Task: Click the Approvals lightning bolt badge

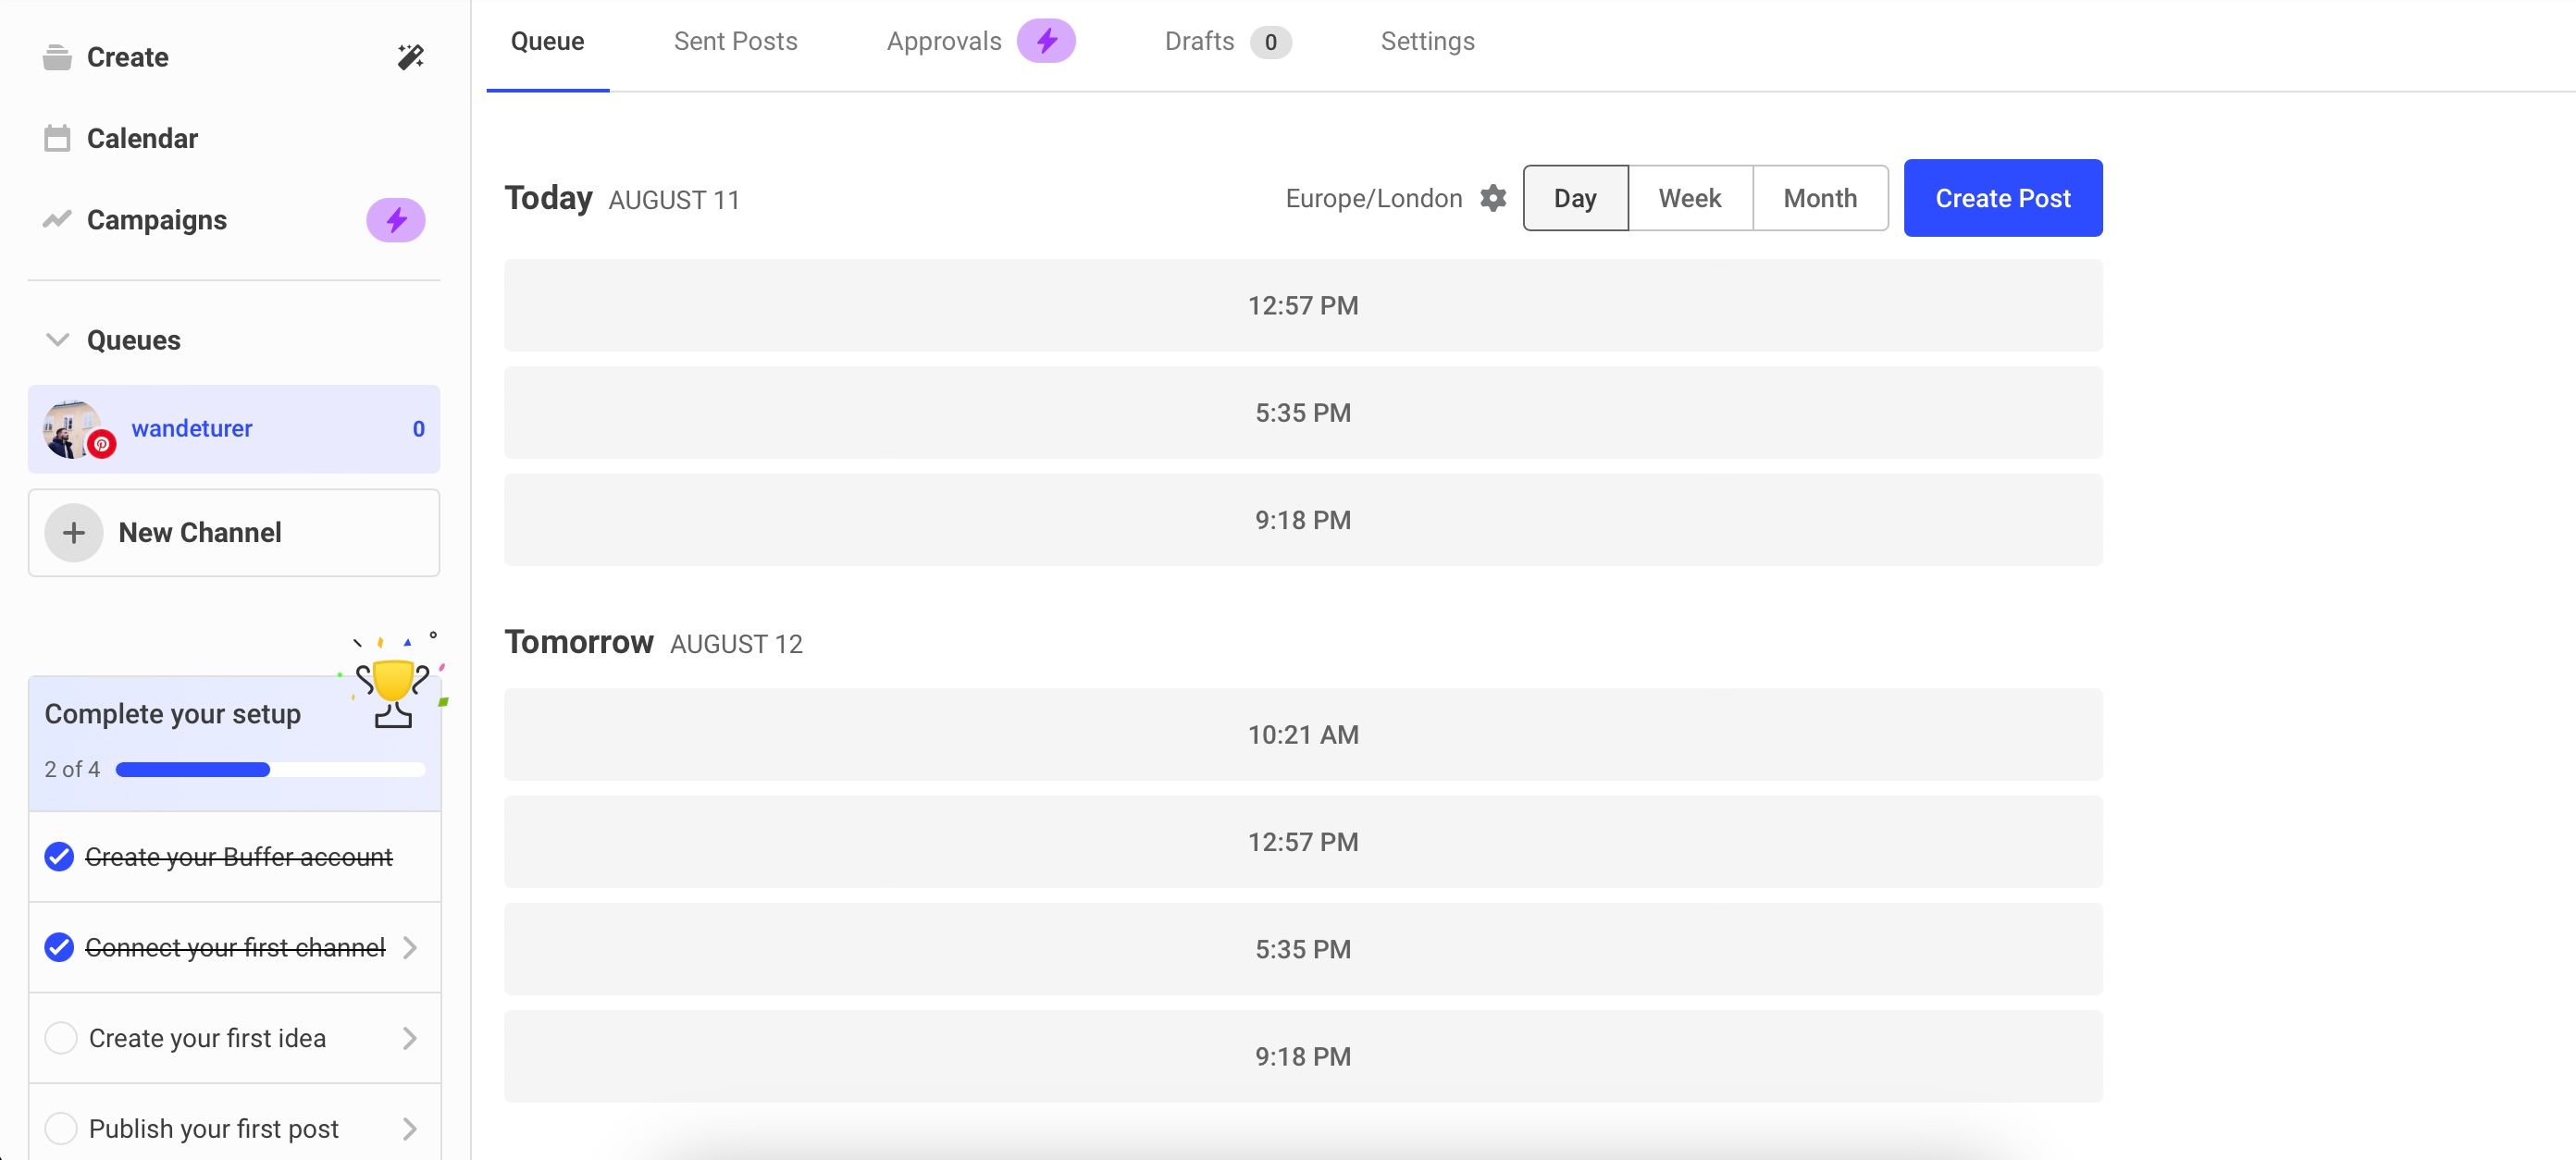Action: click(x=1046, y=41)
